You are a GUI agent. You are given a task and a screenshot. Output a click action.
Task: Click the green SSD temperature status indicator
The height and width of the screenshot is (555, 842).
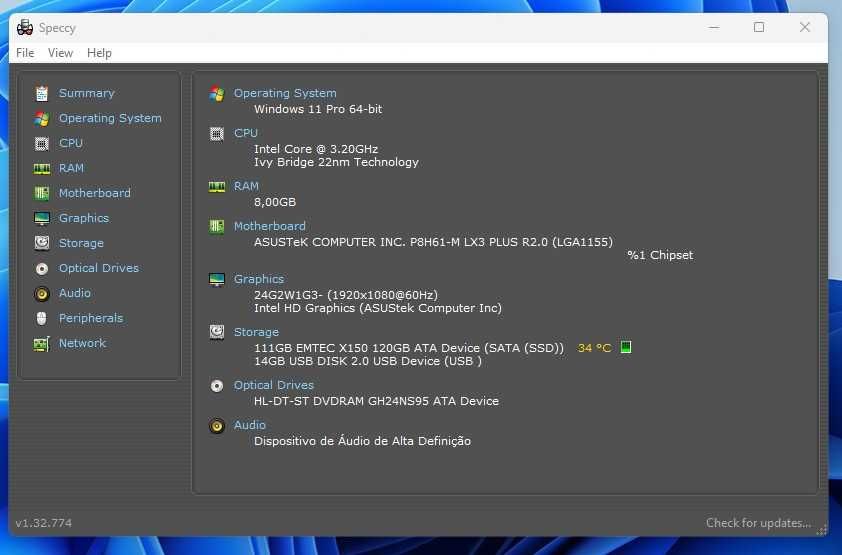point(626,347)
